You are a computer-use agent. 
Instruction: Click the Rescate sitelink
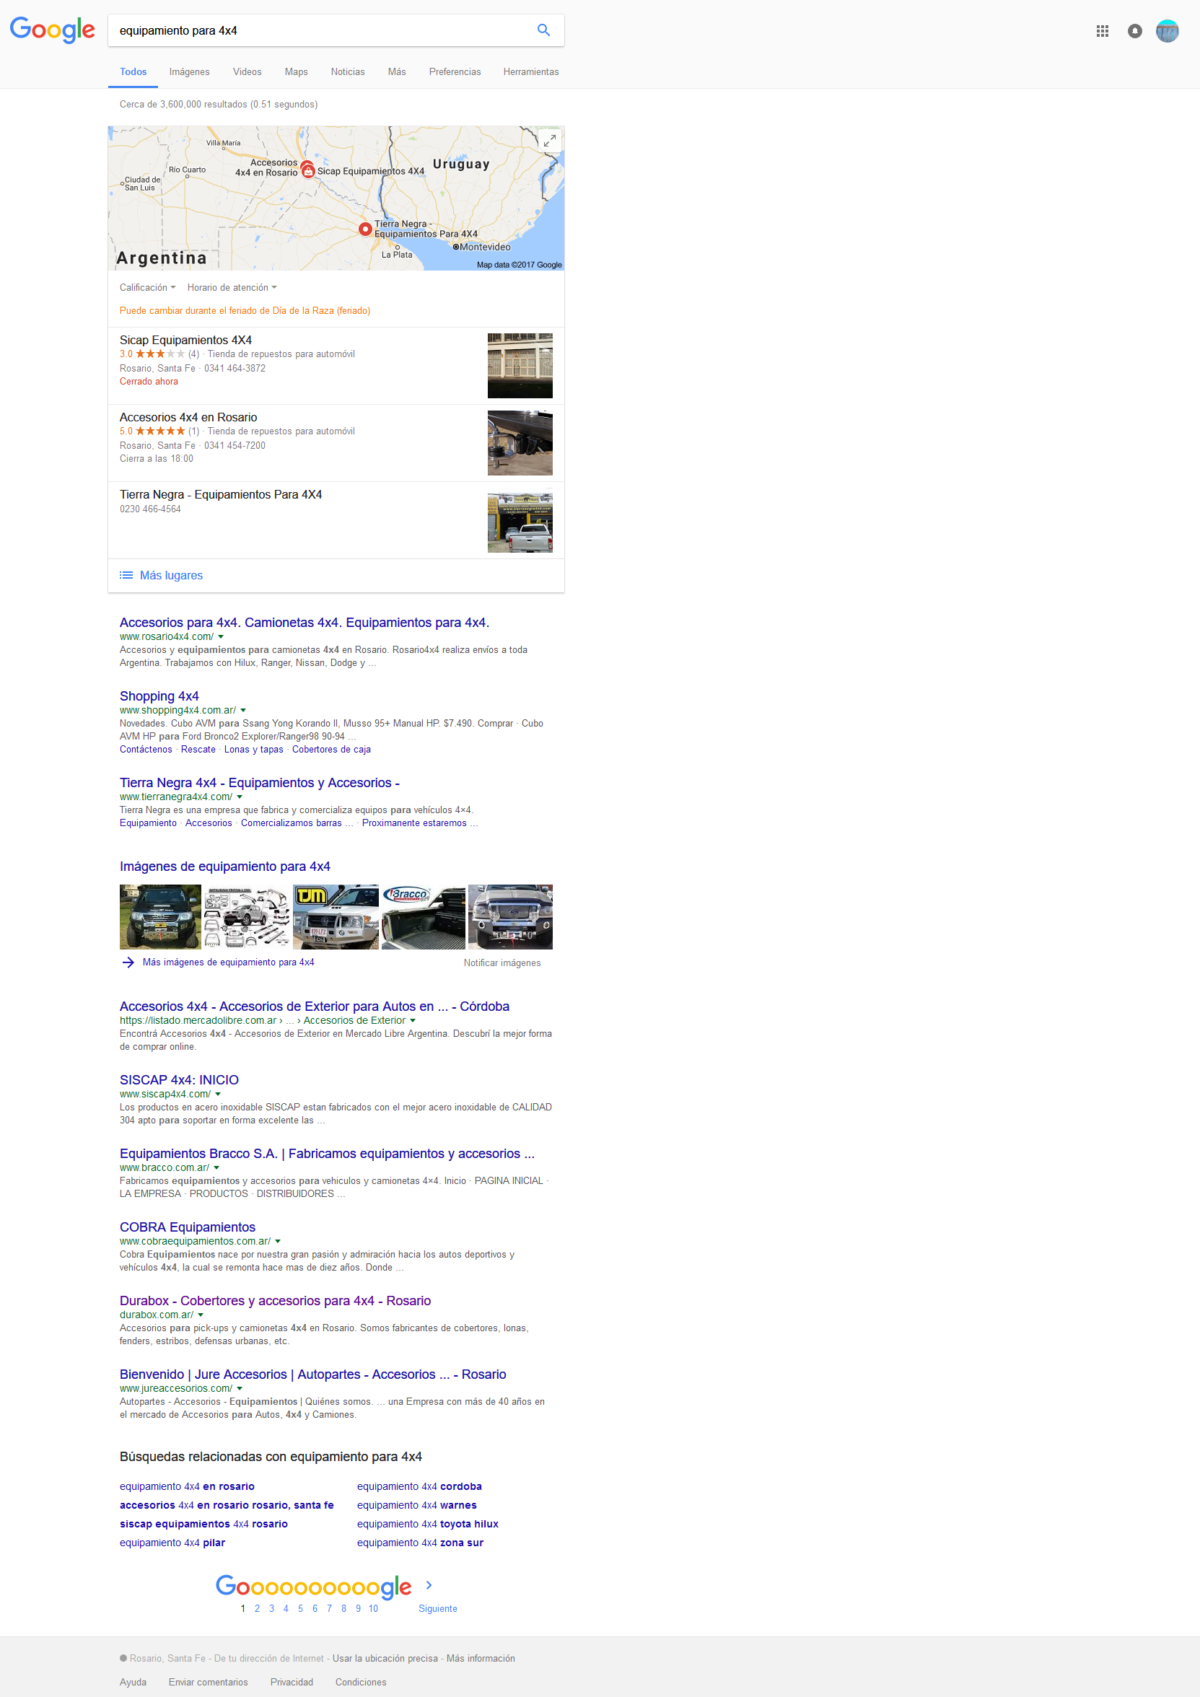coord(198,749)
